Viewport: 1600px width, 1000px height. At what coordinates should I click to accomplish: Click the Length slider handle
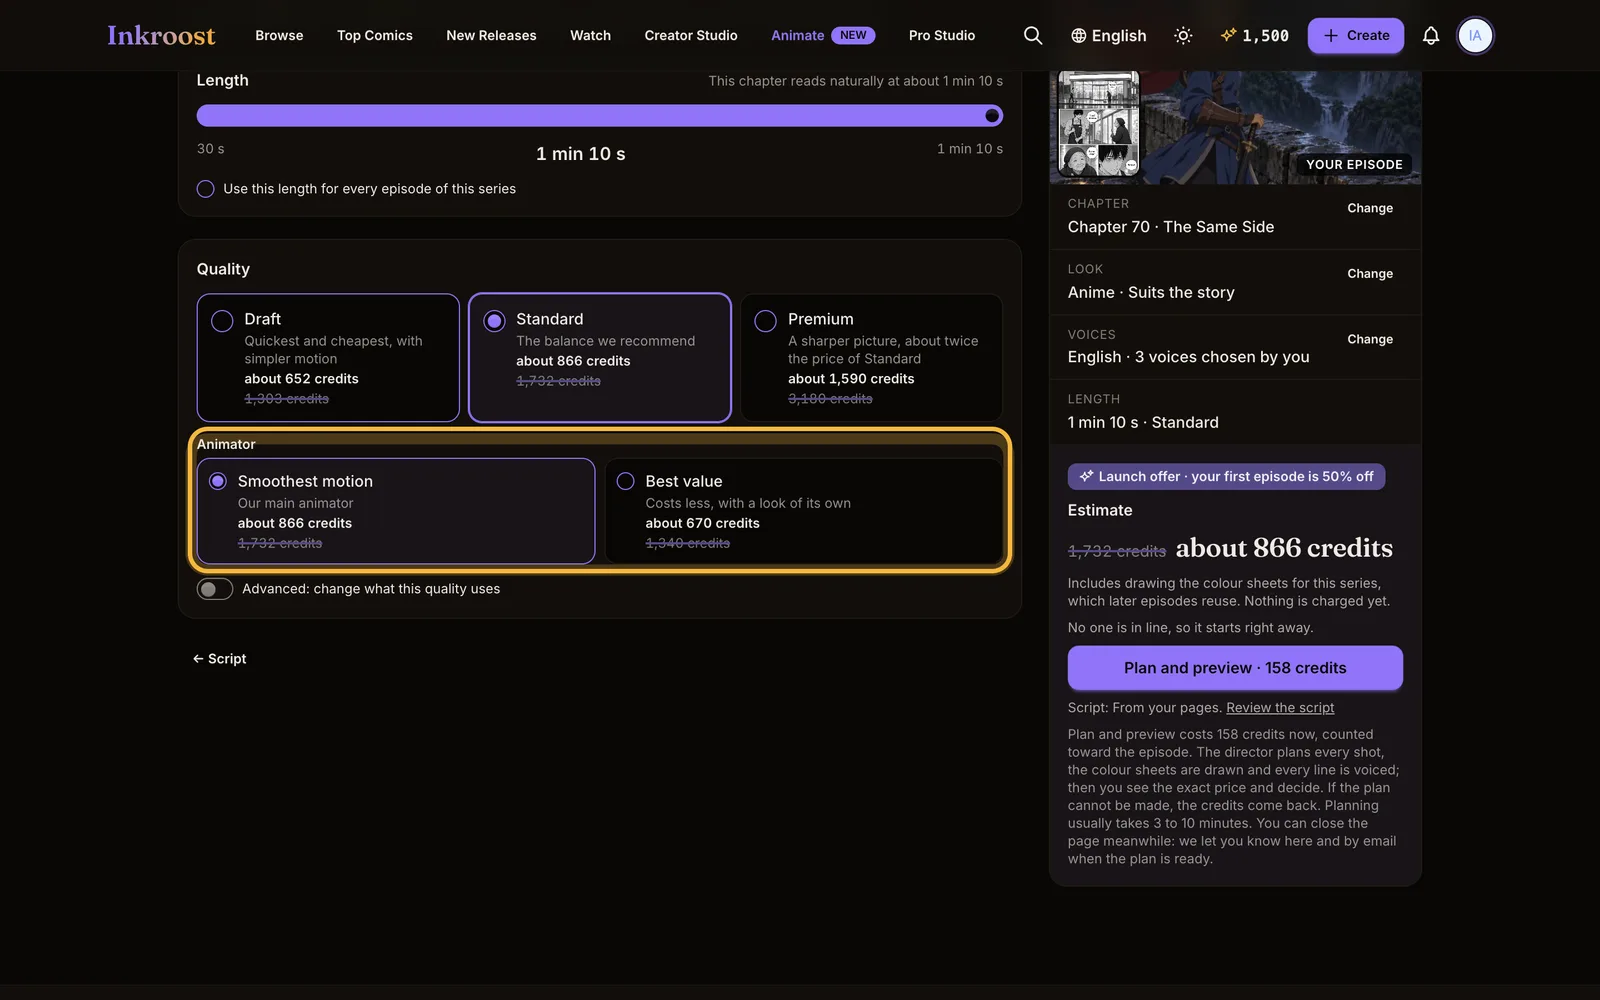coord(992,116)
